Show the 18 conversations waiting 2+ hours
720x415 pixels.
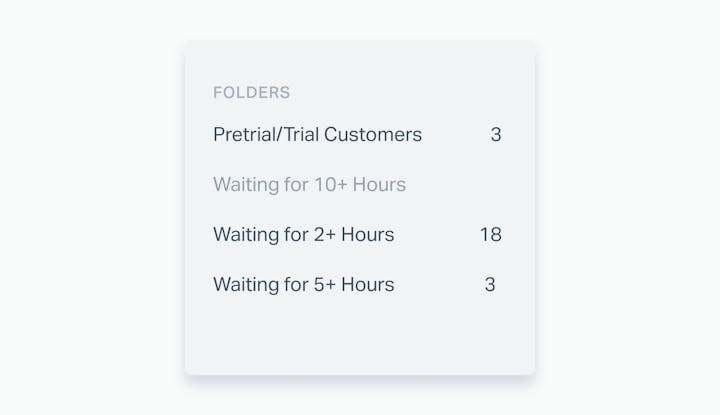(303, 235)
